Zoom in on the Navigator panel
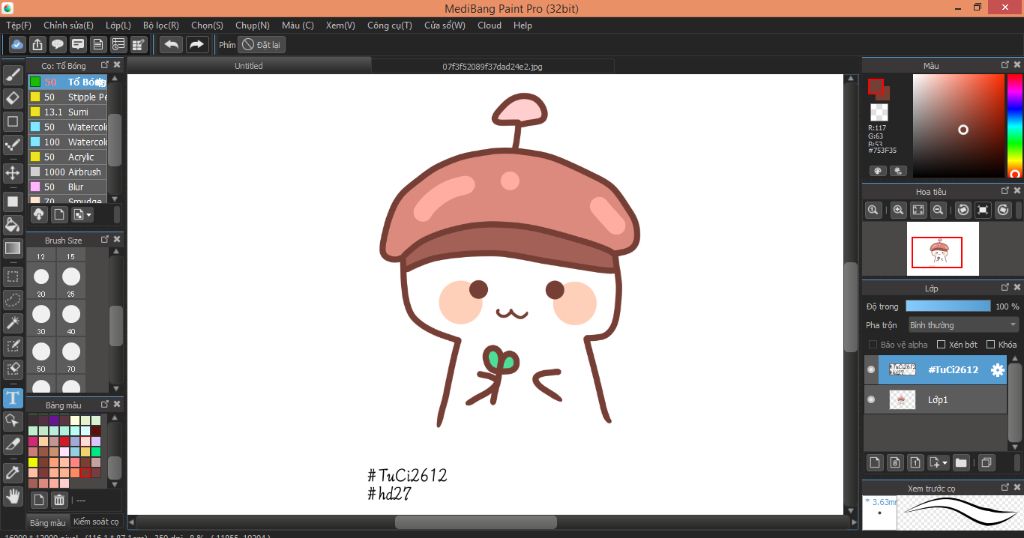Viewport: 1024px width, 538px height. click(898, 210)
